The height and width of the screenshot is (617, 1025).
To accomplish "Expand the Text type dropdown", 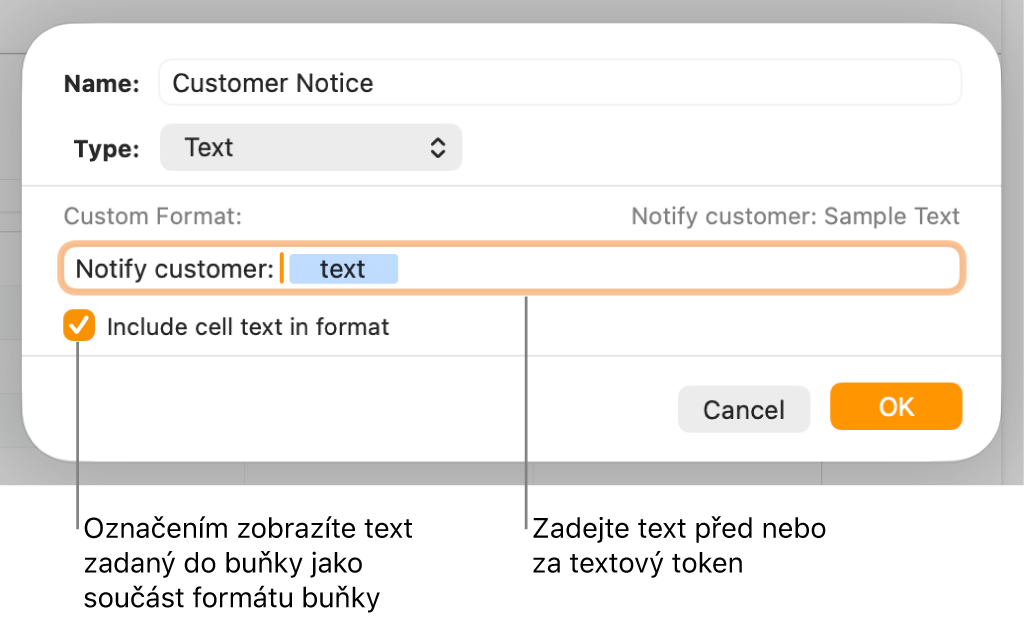I will click(x=310, y=147).
